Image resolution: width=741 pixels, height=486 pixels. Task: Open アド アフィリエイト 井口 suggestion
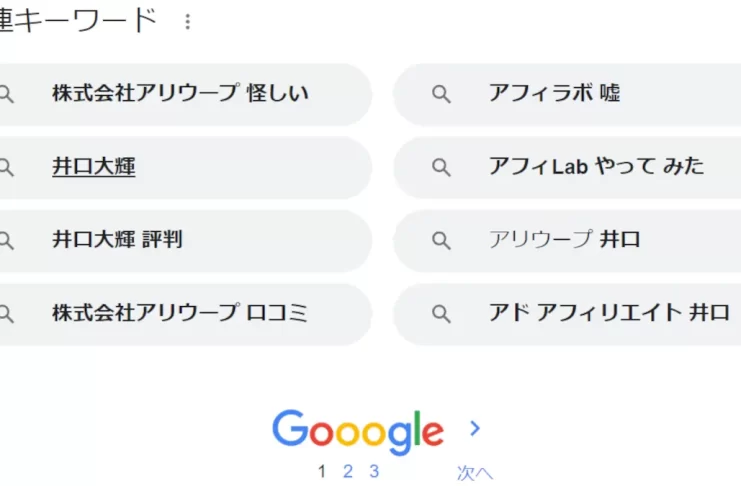(x=608, y=314)
